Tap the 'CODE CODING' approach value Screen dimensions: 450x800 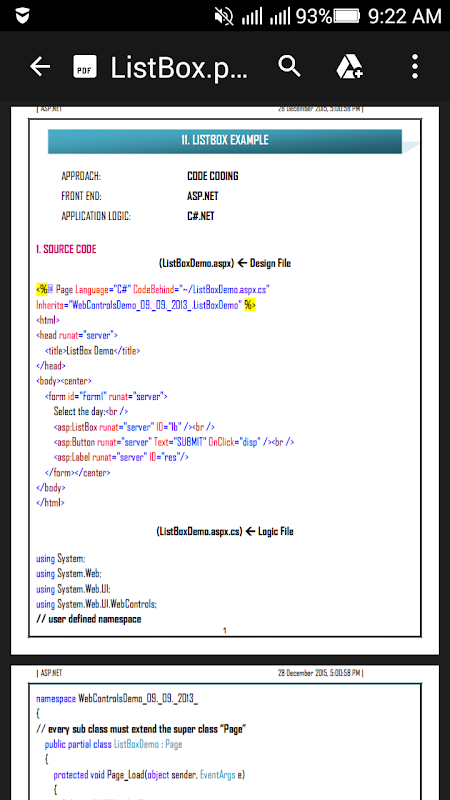213,177
